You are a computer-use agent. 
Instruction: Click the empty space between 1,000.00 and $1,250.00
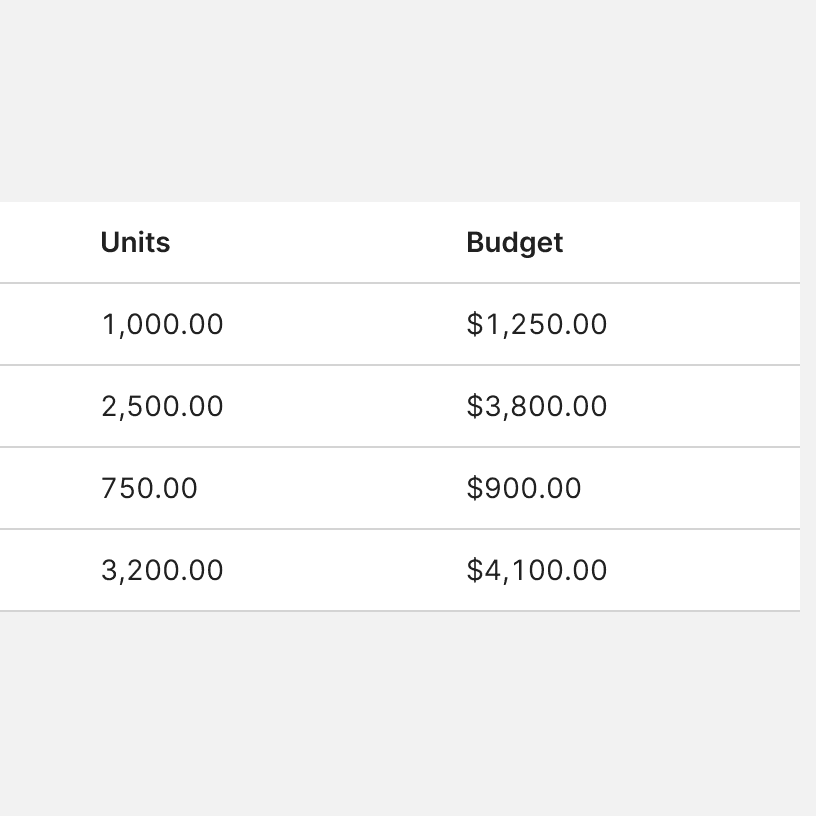coord(345,325)
